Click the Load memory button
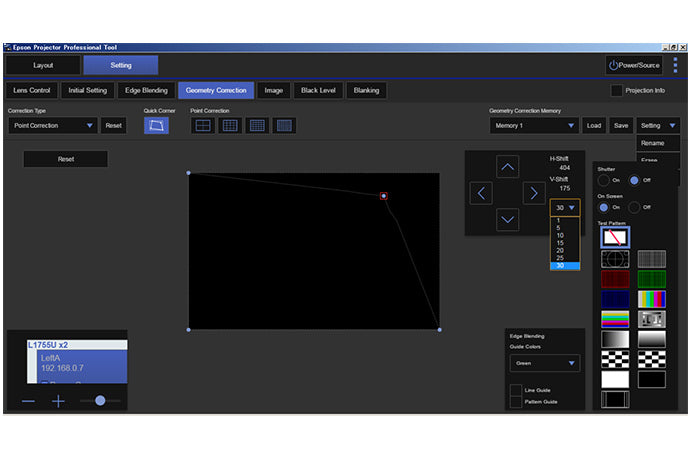Screen dimensions: 690x460 594,125
